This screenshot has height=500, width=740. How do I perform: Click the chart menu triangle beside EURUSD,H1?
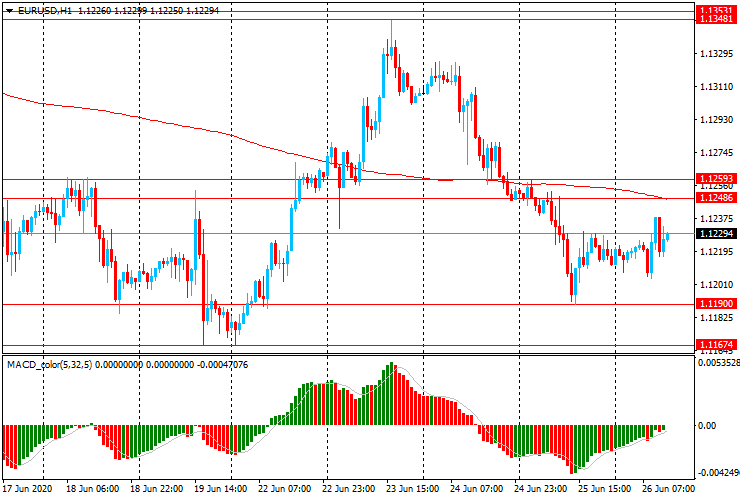9,11
